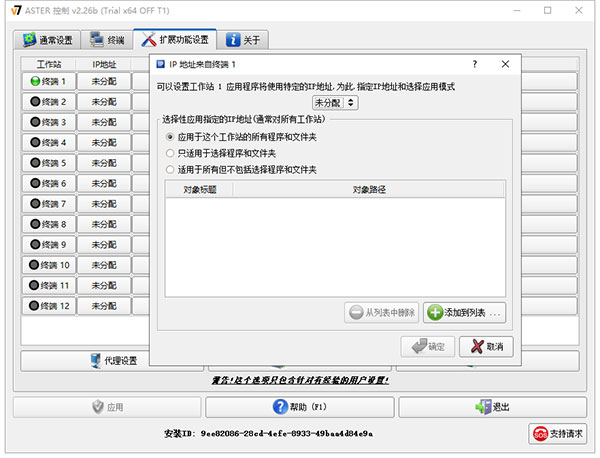Image resolution: width=600 pixels, height=458 pixels.
Task: Click the IP地址 column header
Action: [104, 64]
